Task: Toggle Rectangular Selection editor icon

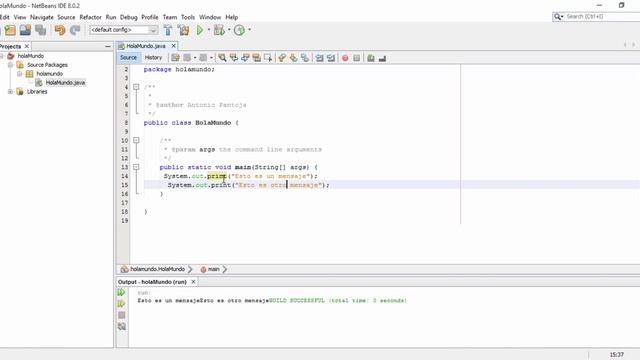Action: (268, 58)
